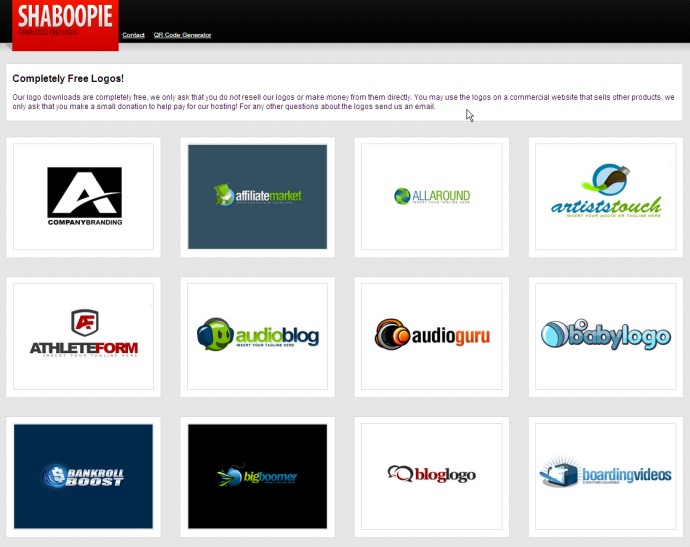
Task: Open the artiststouch logo card
Action: 606,197
